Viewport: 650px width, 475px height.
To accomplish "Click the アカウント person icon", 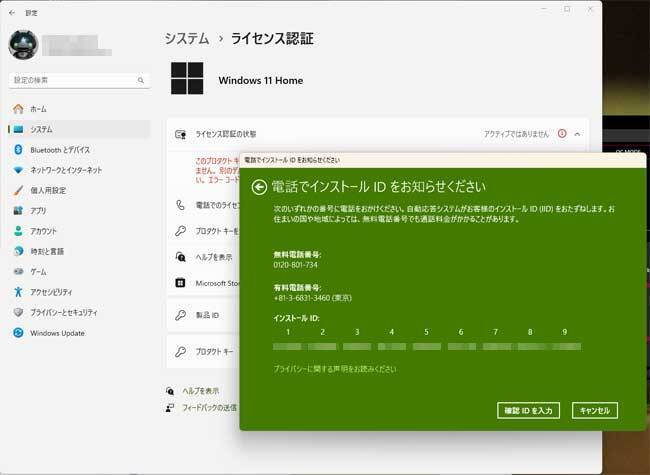I will point(18,231).
